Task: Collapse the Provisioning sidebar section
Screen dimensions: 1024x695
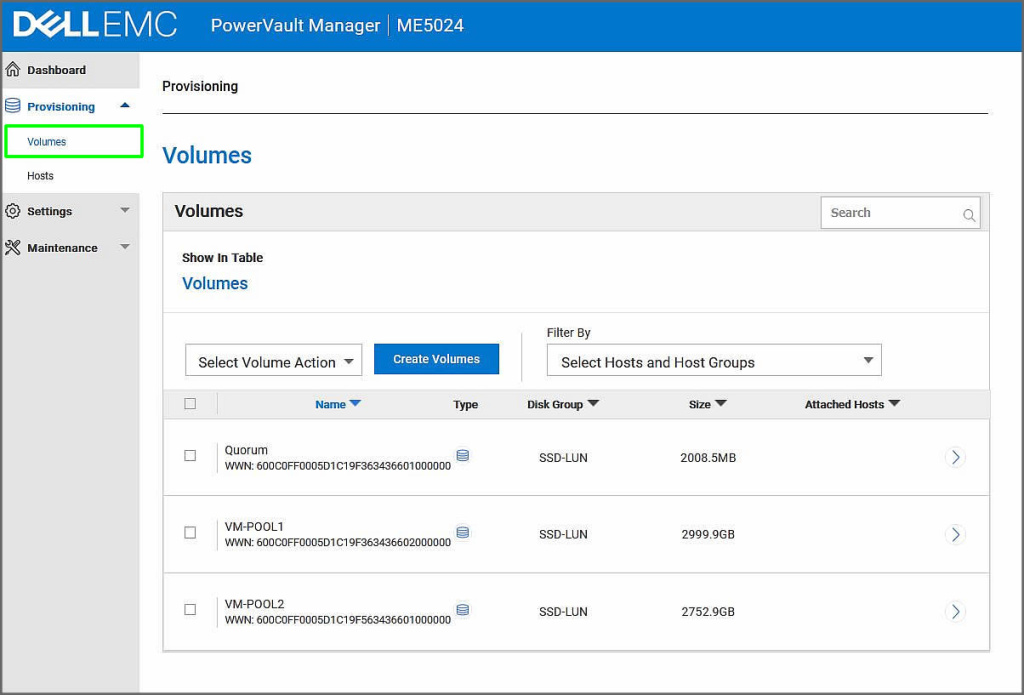Action: (124, 106)
